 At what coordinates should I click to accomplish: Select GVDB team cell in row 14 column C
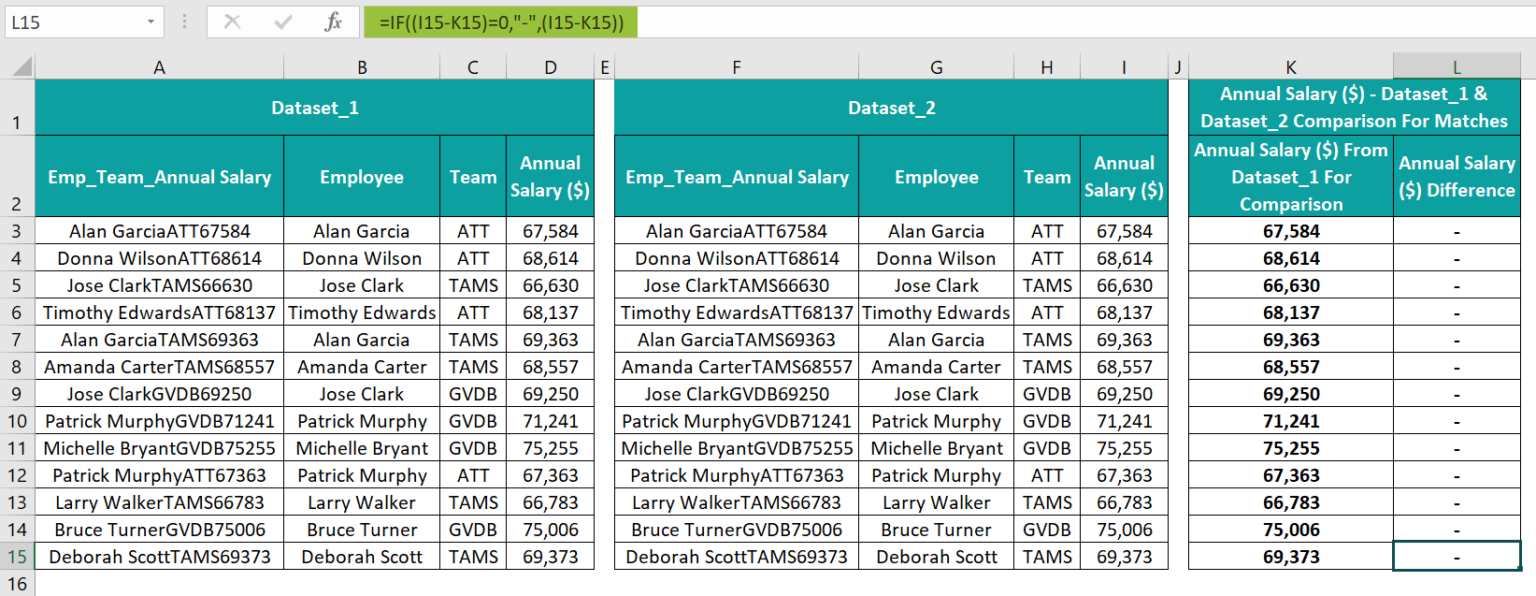(x=473, y=530)
